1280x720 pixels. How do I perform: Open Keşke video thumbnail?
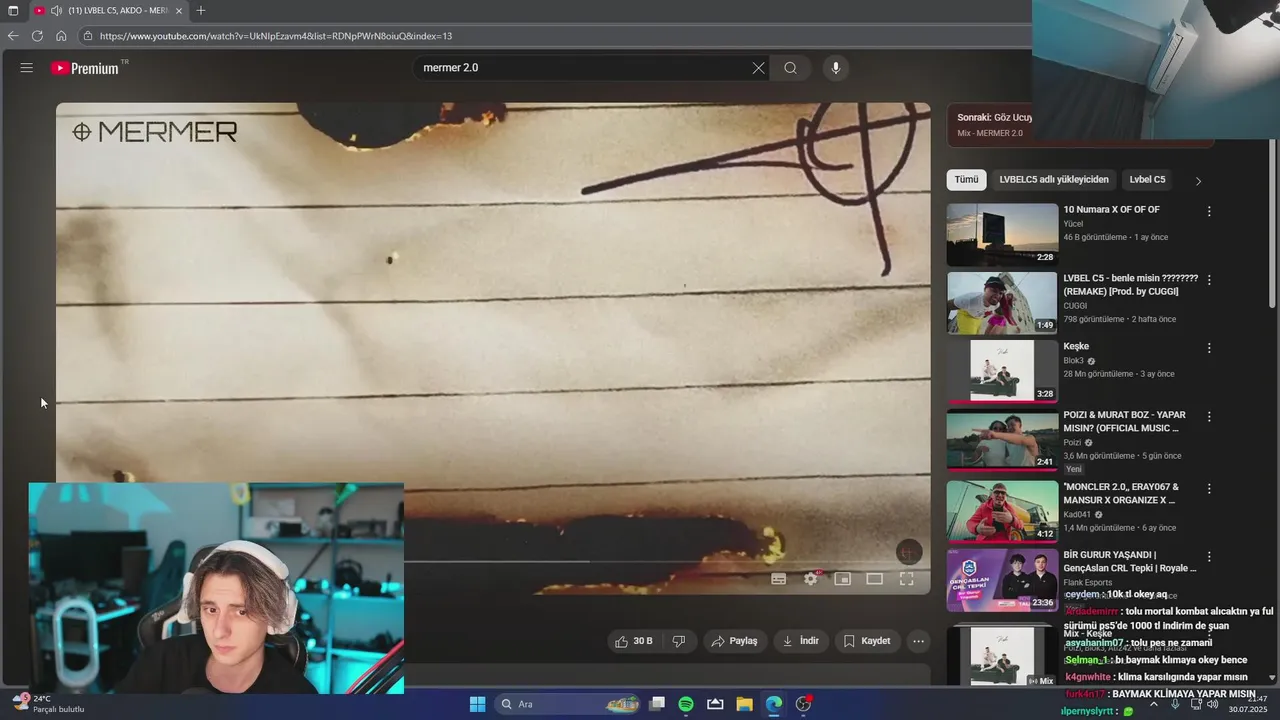tap(1002, 371)
